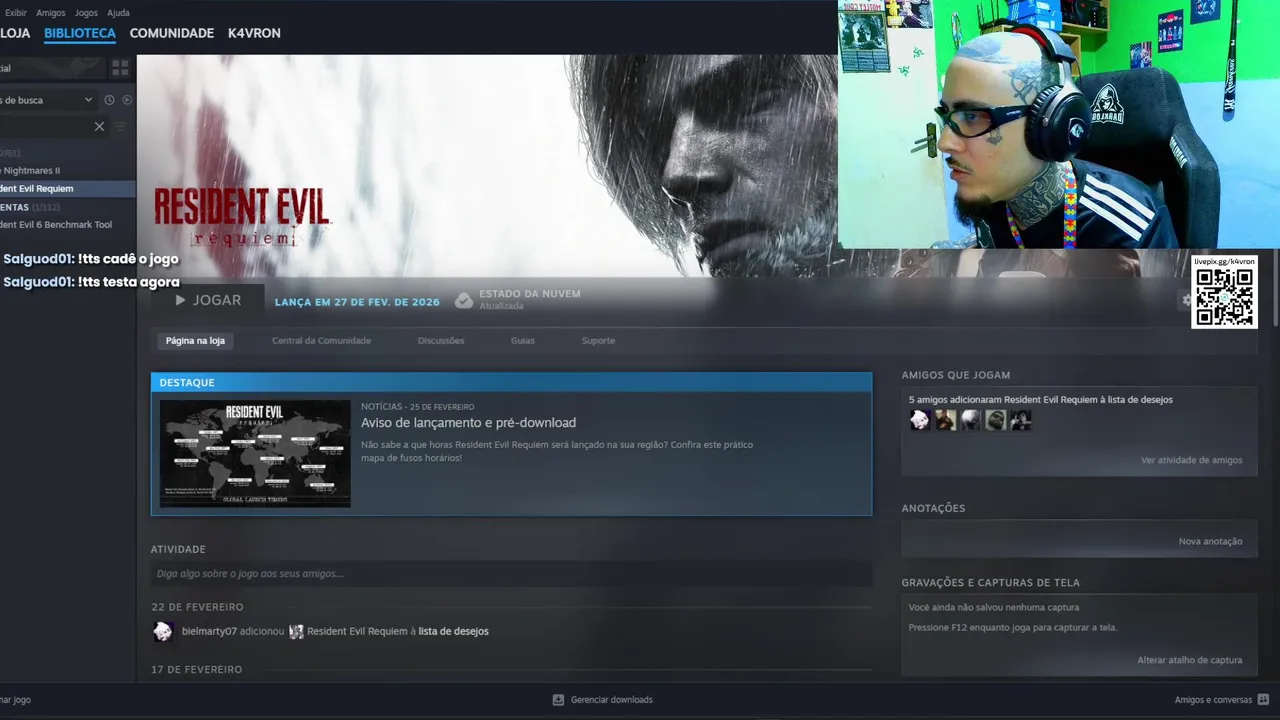This screenshot has height=720, width=1280.
Task: Click Ver atividade de amigos
Action: coord(1192,461)
